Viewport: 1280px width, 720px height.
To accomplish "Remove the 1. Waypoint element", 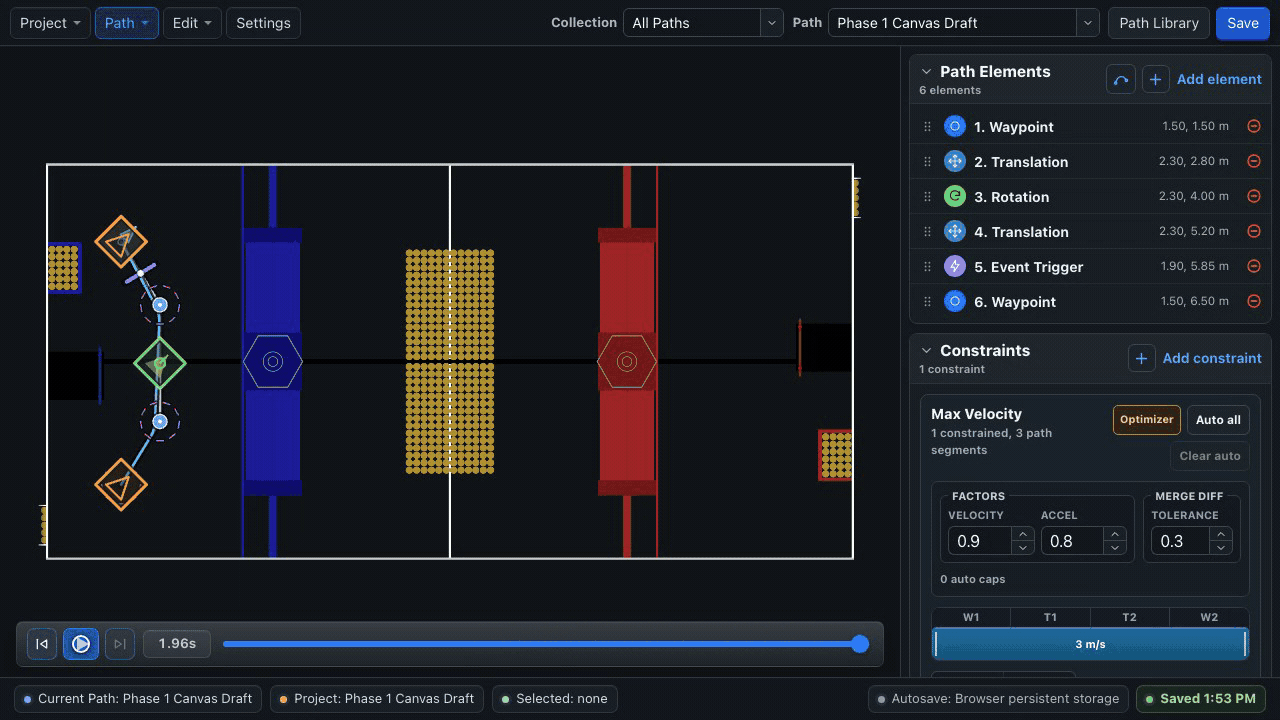I will tap(1253, 126).
